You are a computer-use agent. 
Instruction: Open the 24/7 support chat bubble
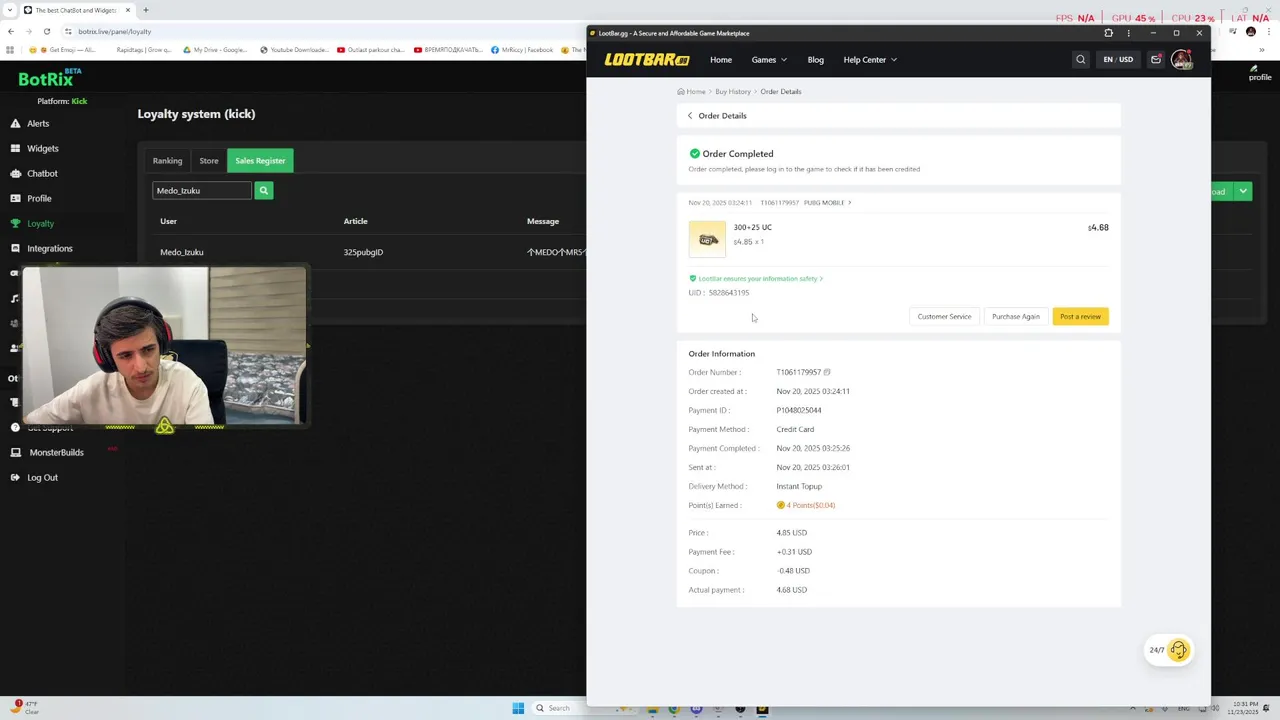[1169, 650]
